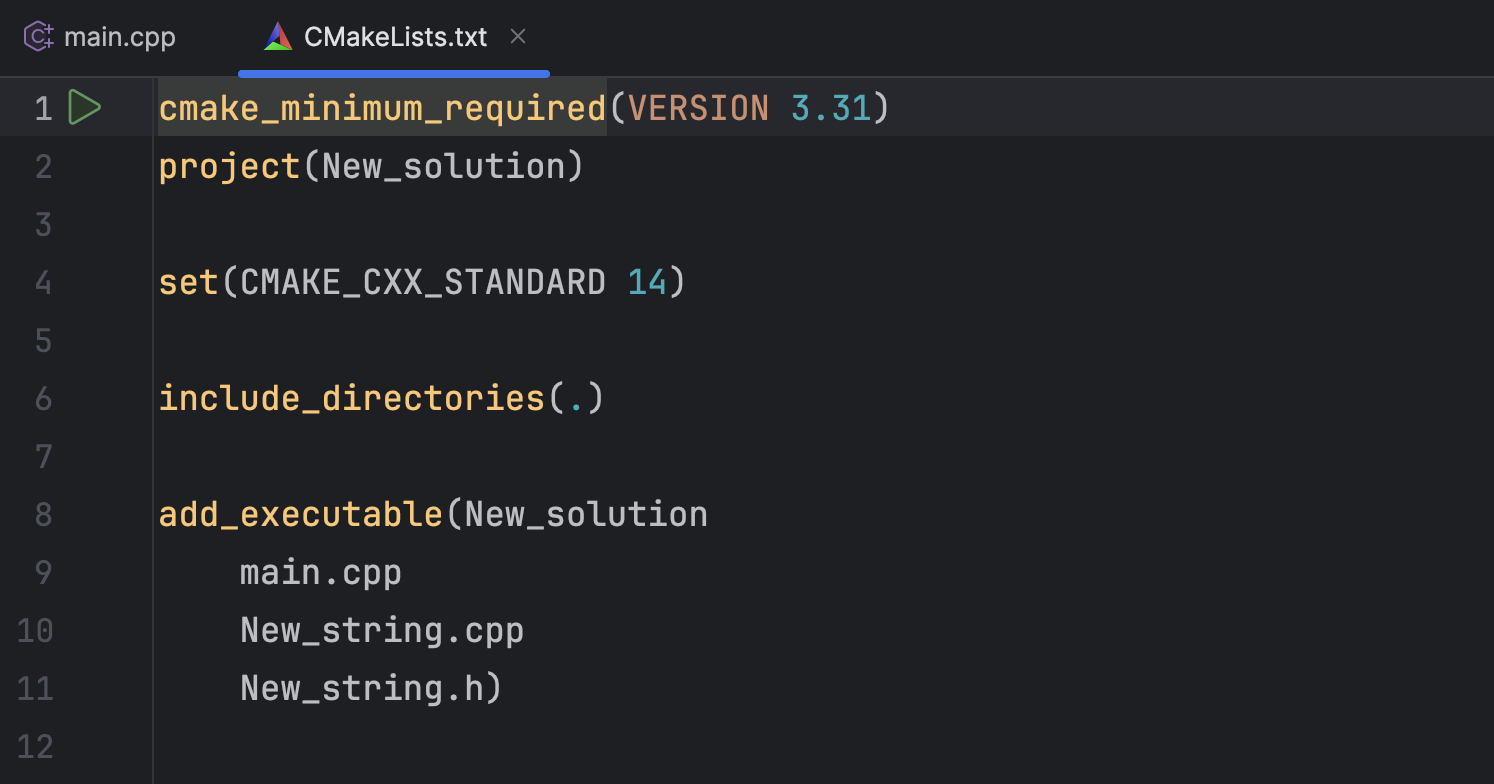Click the New_string.h entry on line 11
Viewport: 1494px width, 784px height.
coord(360,688)
